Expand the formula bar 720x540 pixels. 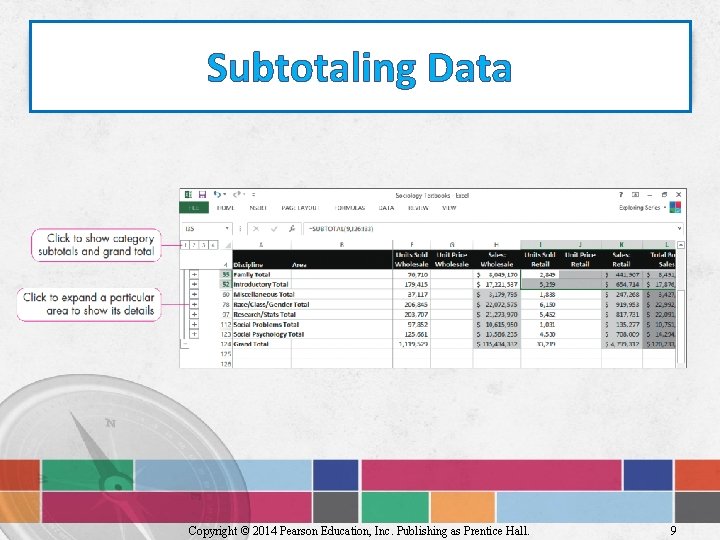tap(680, 228)
